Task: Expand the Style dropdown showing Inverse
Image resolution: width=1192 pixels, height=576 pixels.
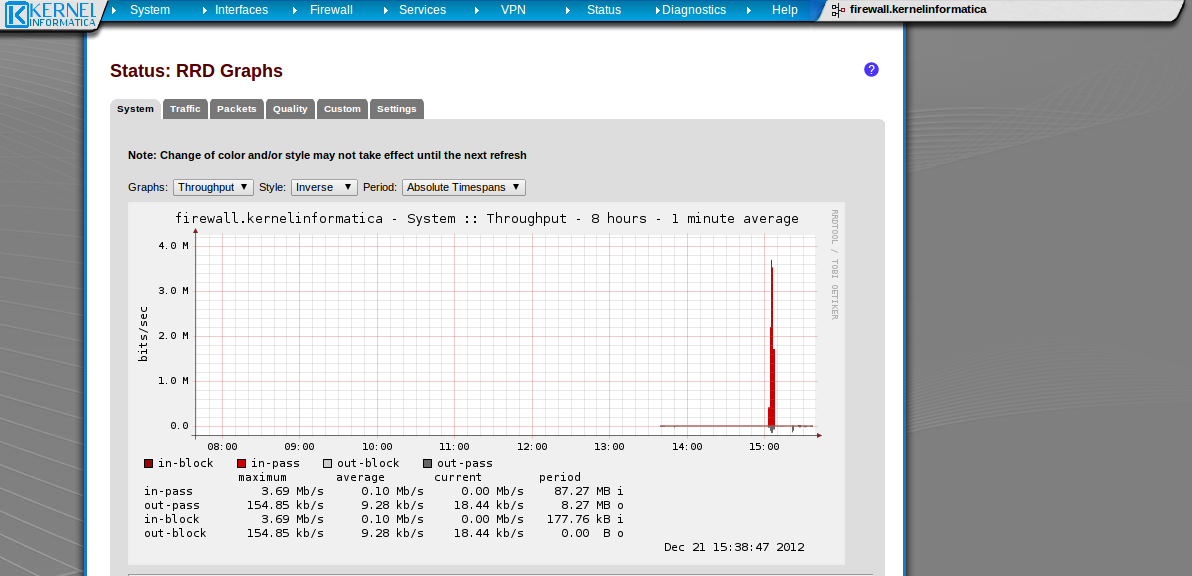Action: [325, 187]
